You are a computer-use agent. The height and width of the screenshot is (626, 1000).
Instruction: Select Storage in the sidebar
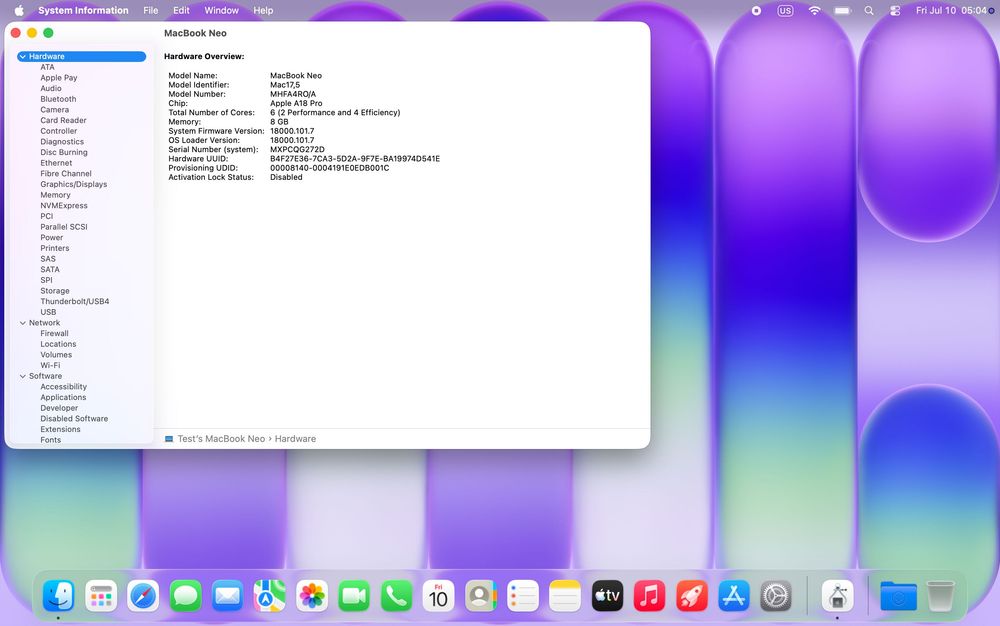55,291
